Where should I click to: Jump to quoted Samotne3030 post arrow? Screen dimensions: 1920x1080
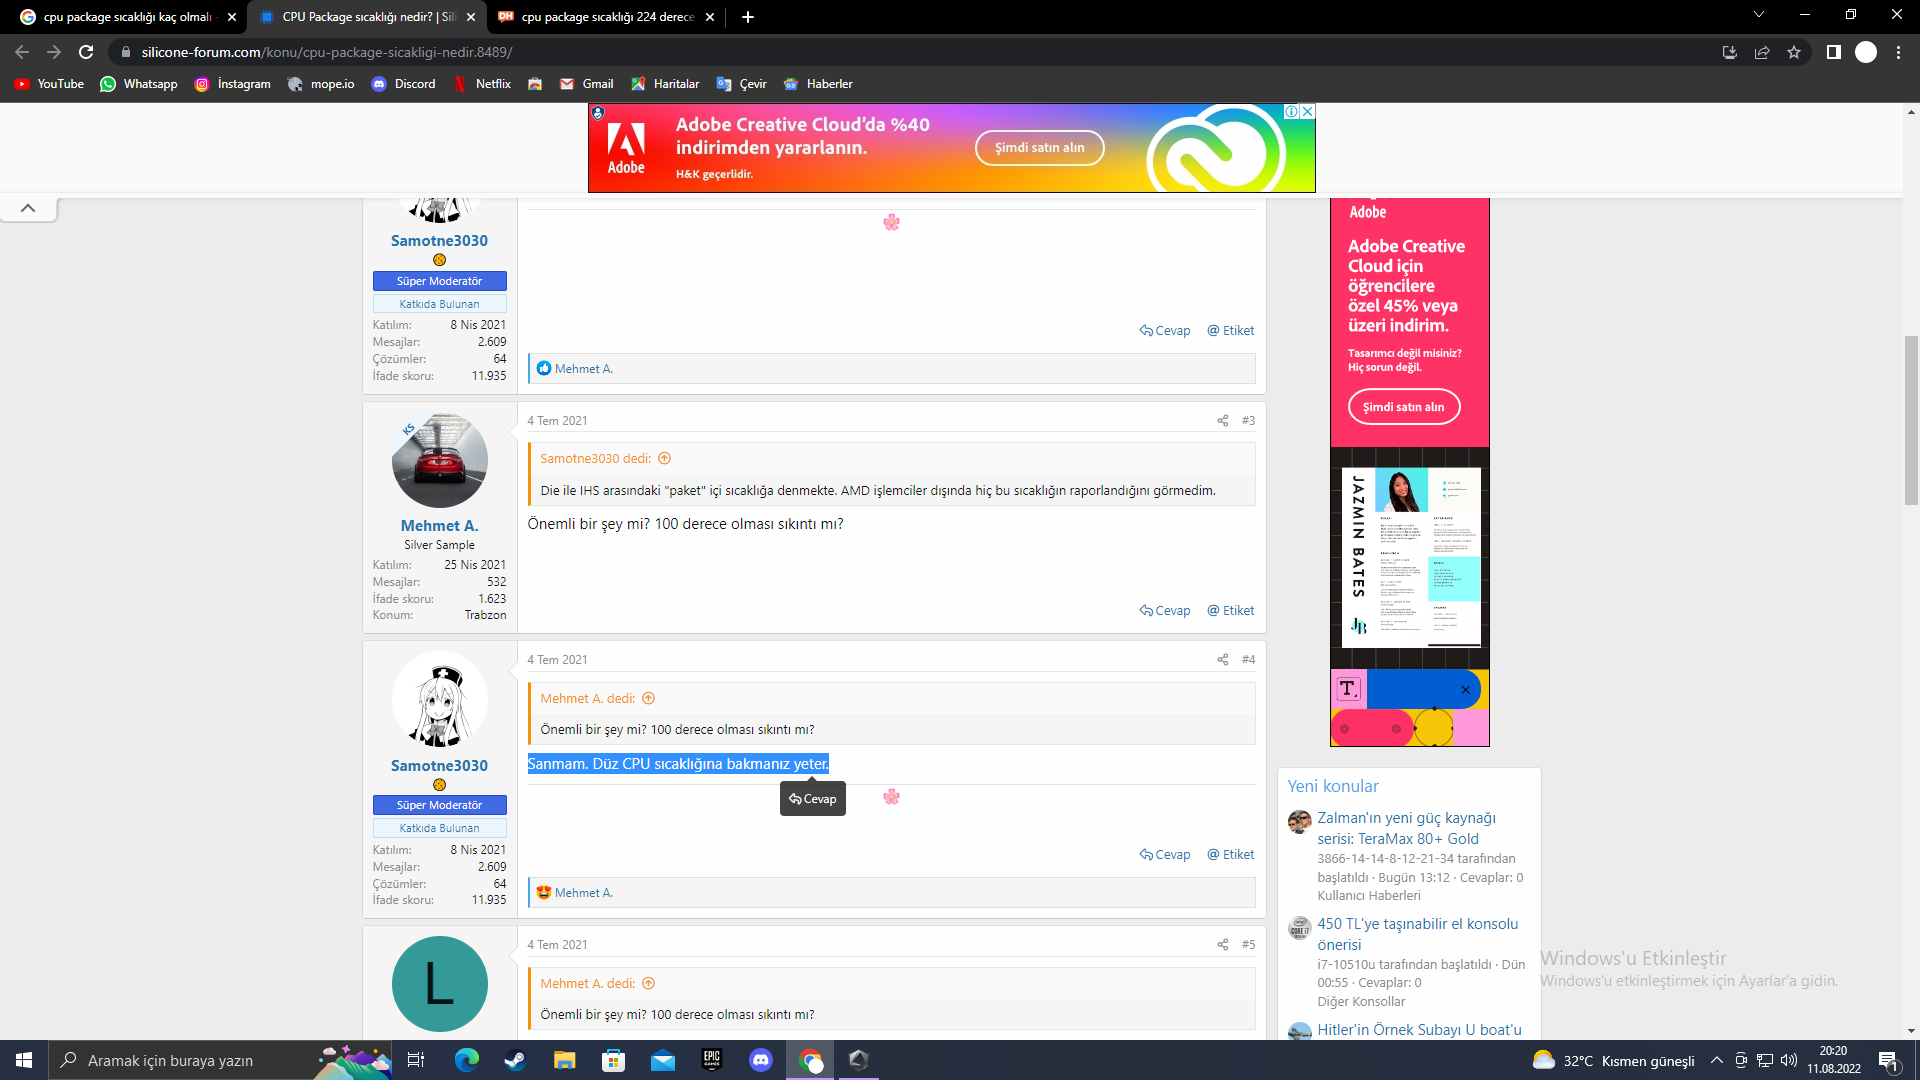[x=664, y=459]
